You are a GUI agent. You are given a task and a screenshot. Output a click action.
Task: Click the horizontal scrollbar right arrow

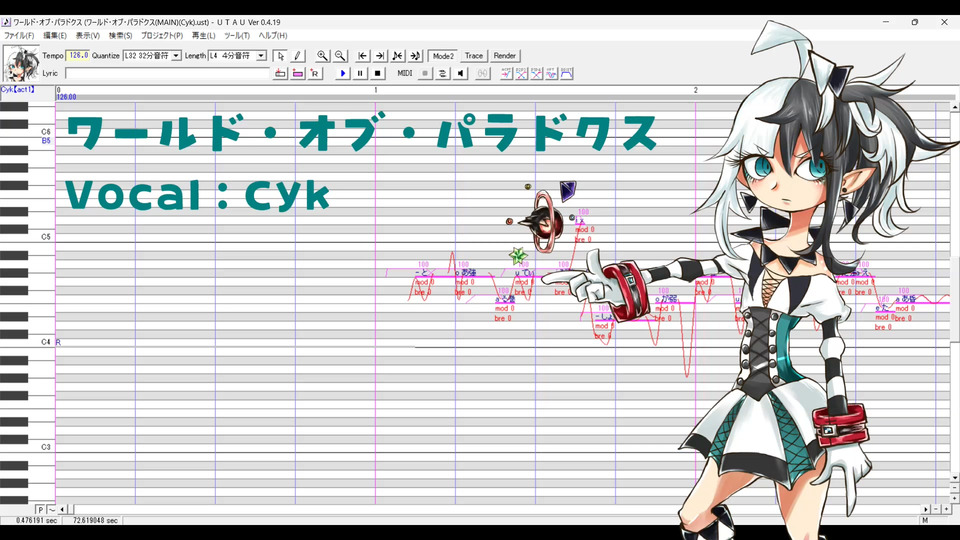[x=925, y=509]
